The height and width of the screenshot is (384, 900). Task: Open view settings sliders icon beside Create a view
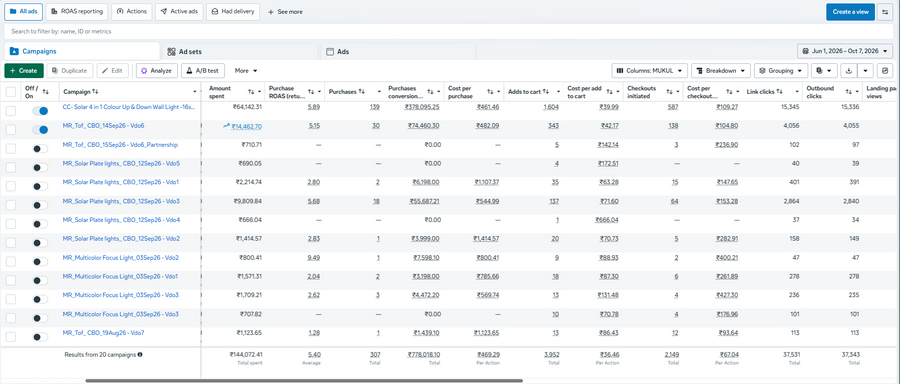tap(885, 11)
